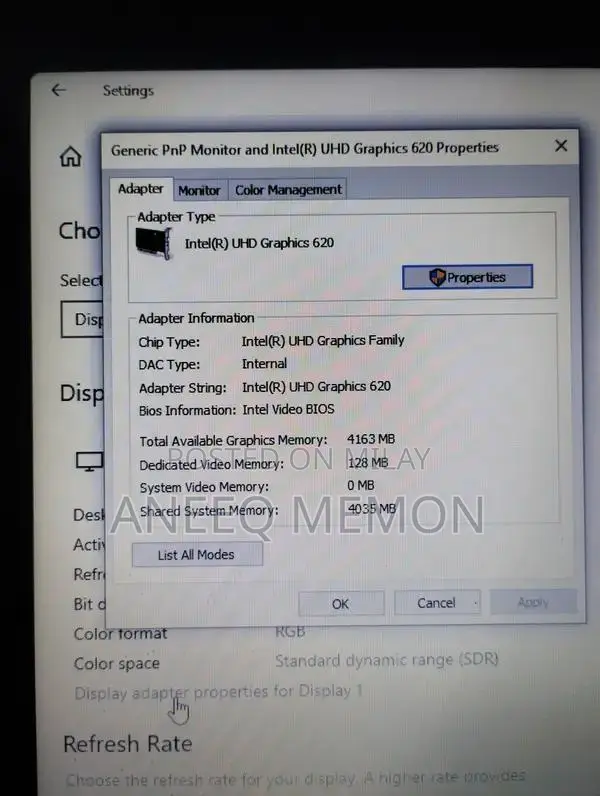Click Chip Type value UHD Graphics Family
This screenshot has height=796, width=600.
(323, 341)
